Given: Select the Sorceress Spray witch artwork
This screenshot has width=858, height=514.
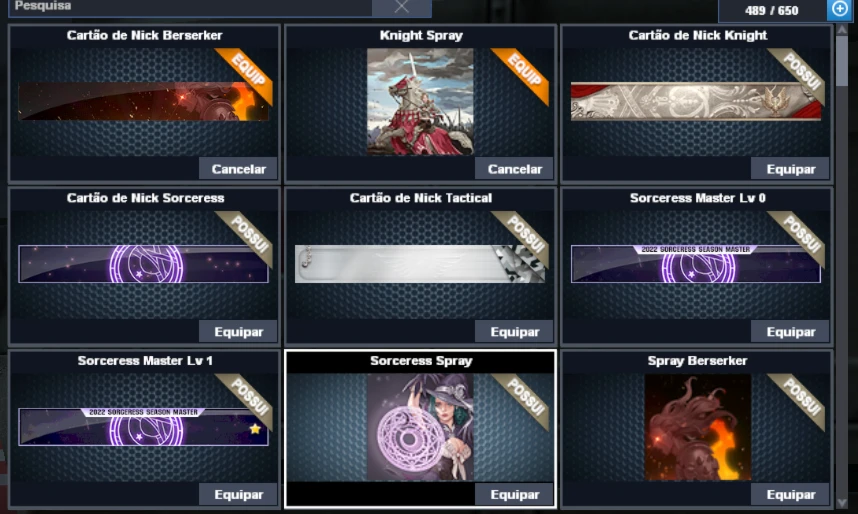Looking at the screenshot, I should click(x=420, y=427).
